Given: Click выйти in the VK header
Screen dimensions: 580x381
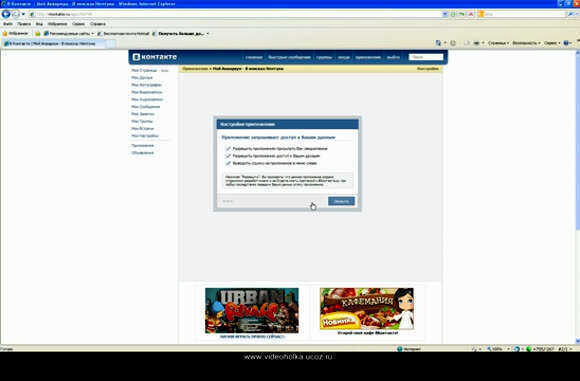Looking at the screenshot, I should point(393,57).
